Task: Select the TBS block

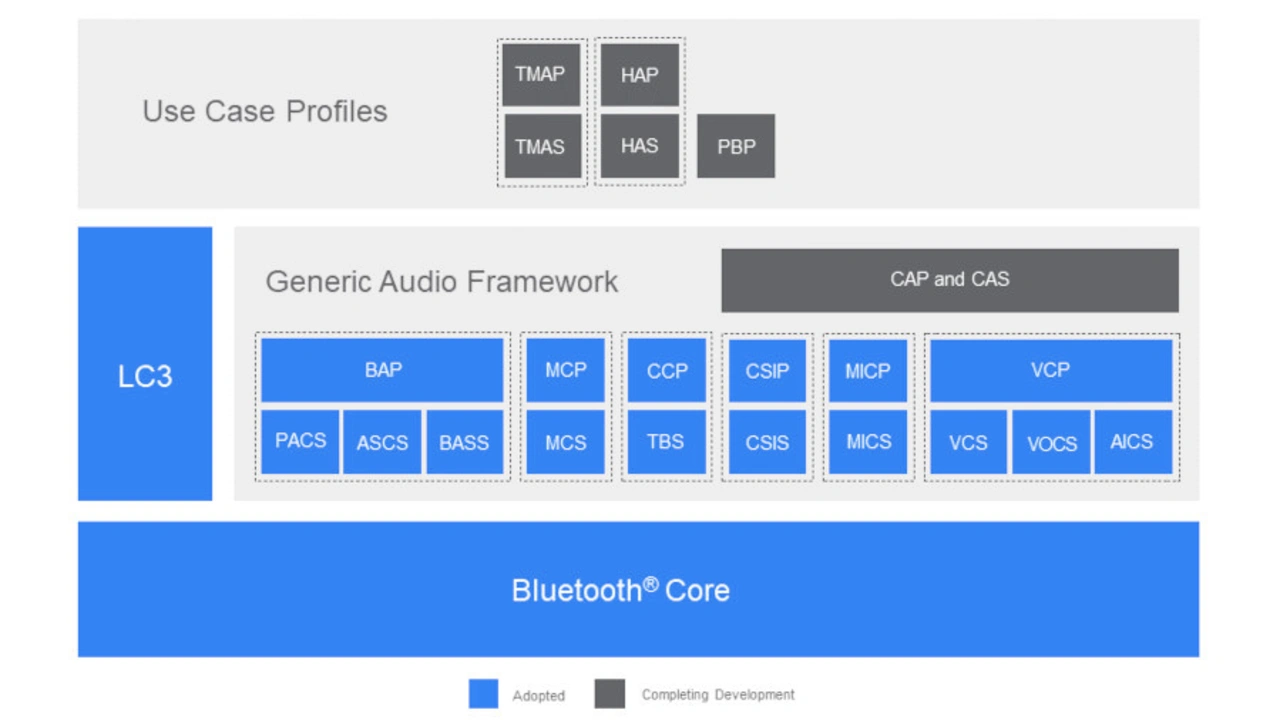Action: 667,442
